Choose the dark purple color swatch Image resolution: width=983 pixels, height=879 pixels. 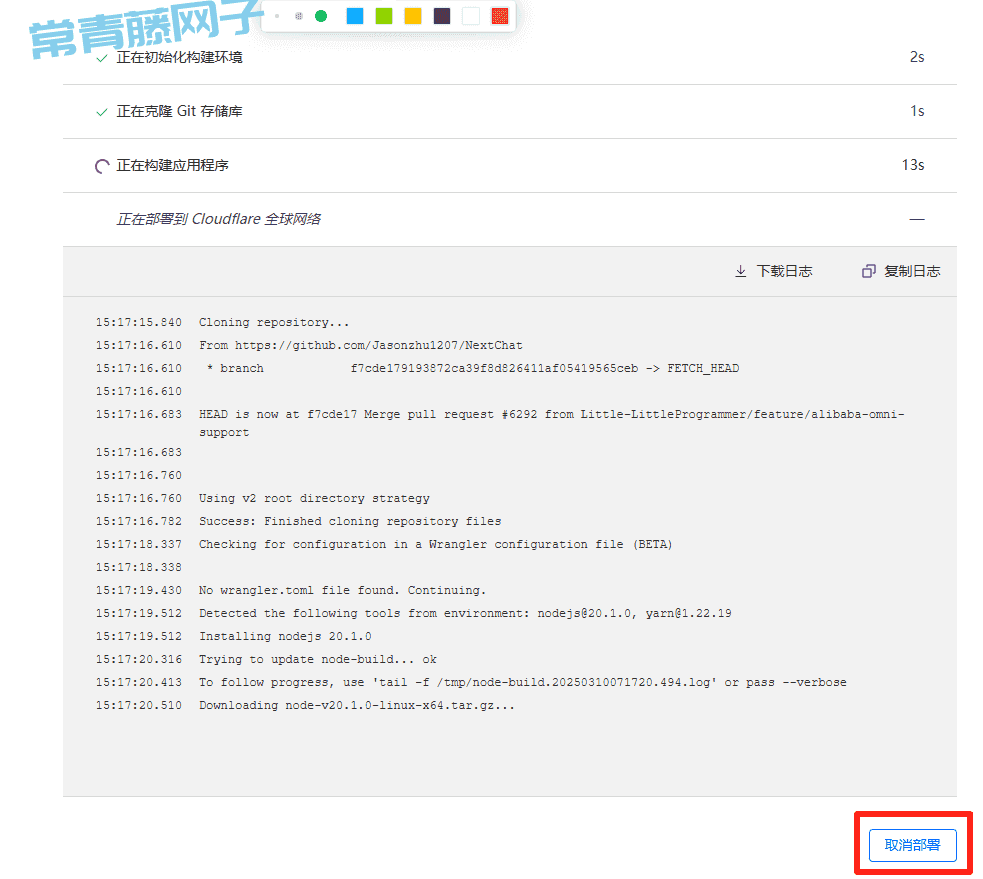pyautogui.click(x=442, y=16)
